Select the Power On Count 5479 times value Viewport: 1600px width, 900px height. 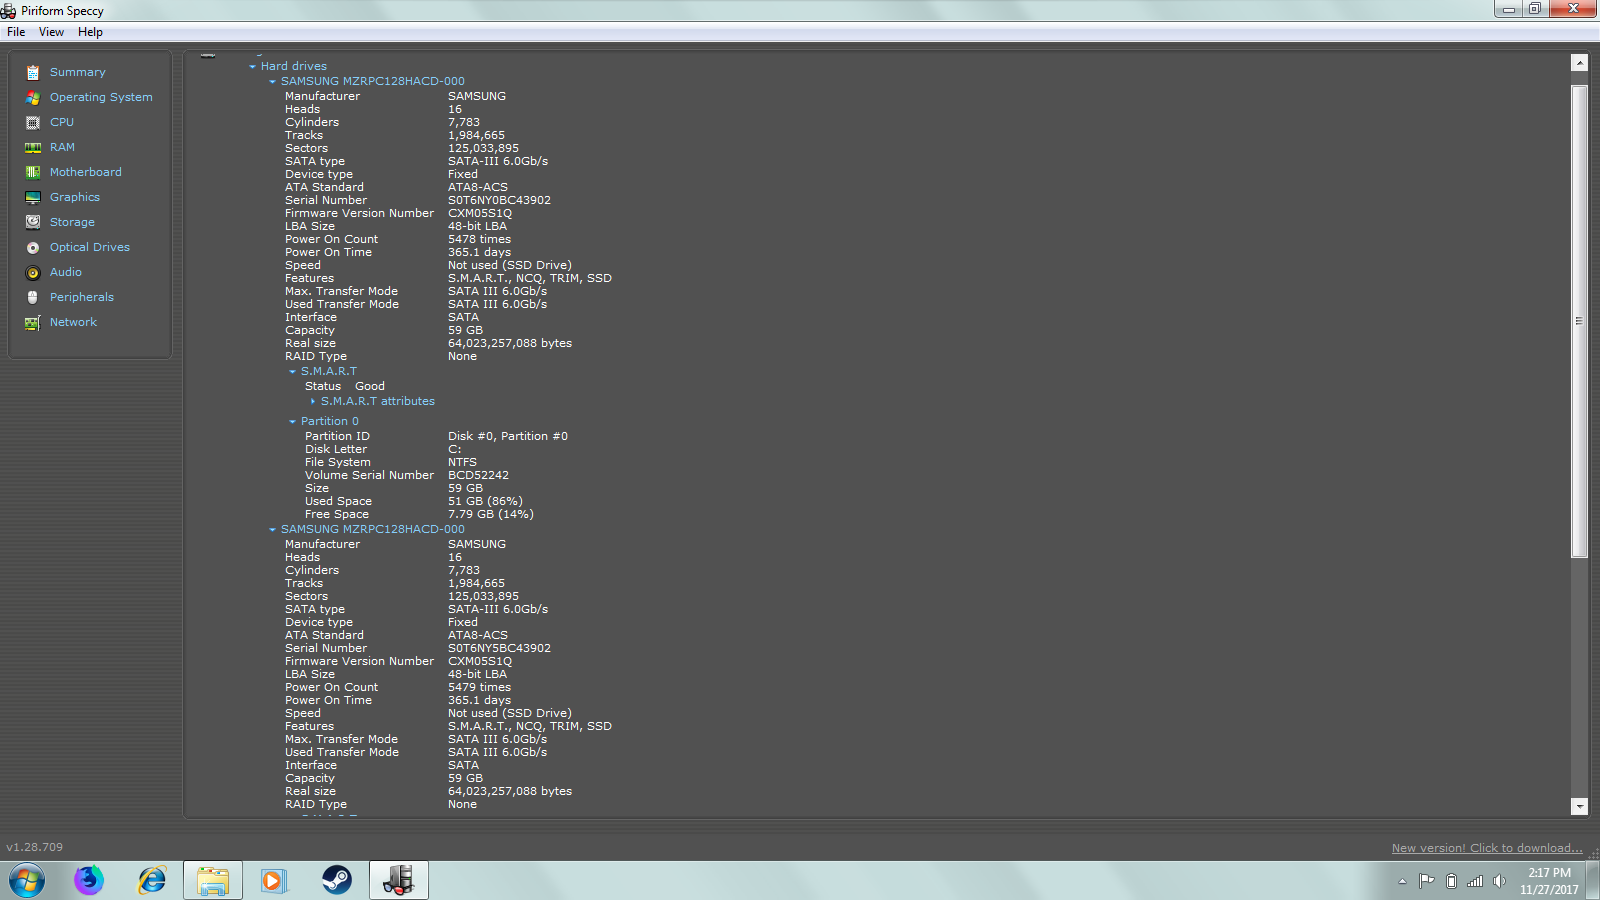pyautogui.click(x=479, y=687)
